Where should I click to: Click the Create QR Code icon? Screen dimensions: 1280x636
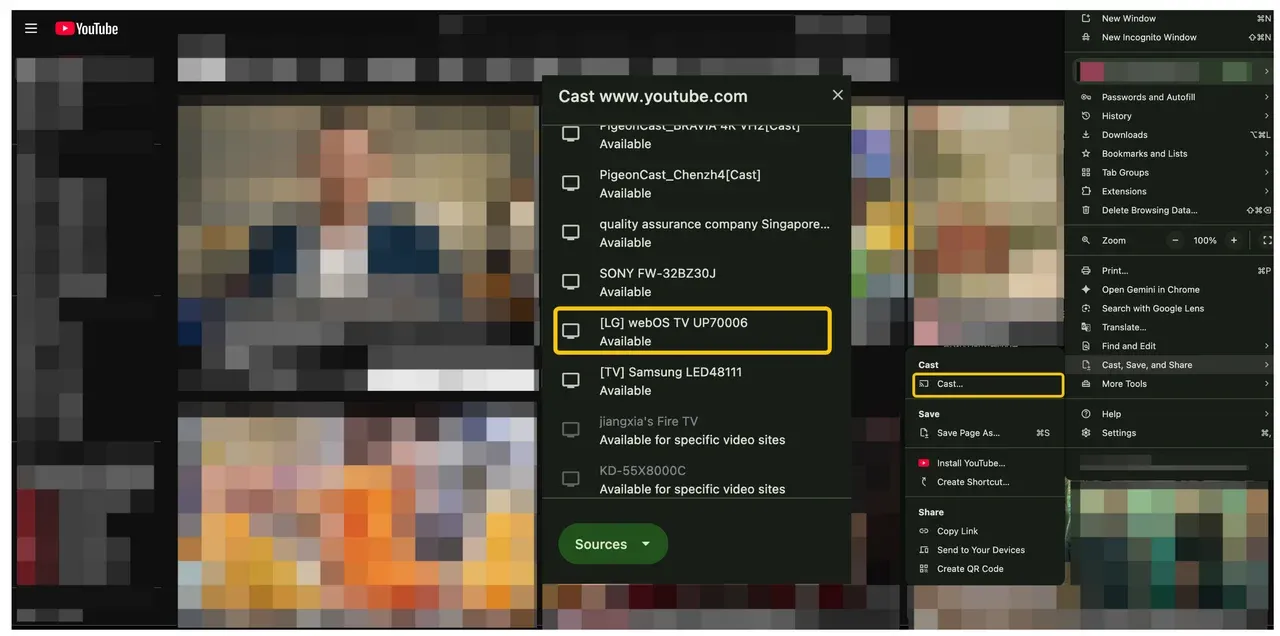click(924, 569)
